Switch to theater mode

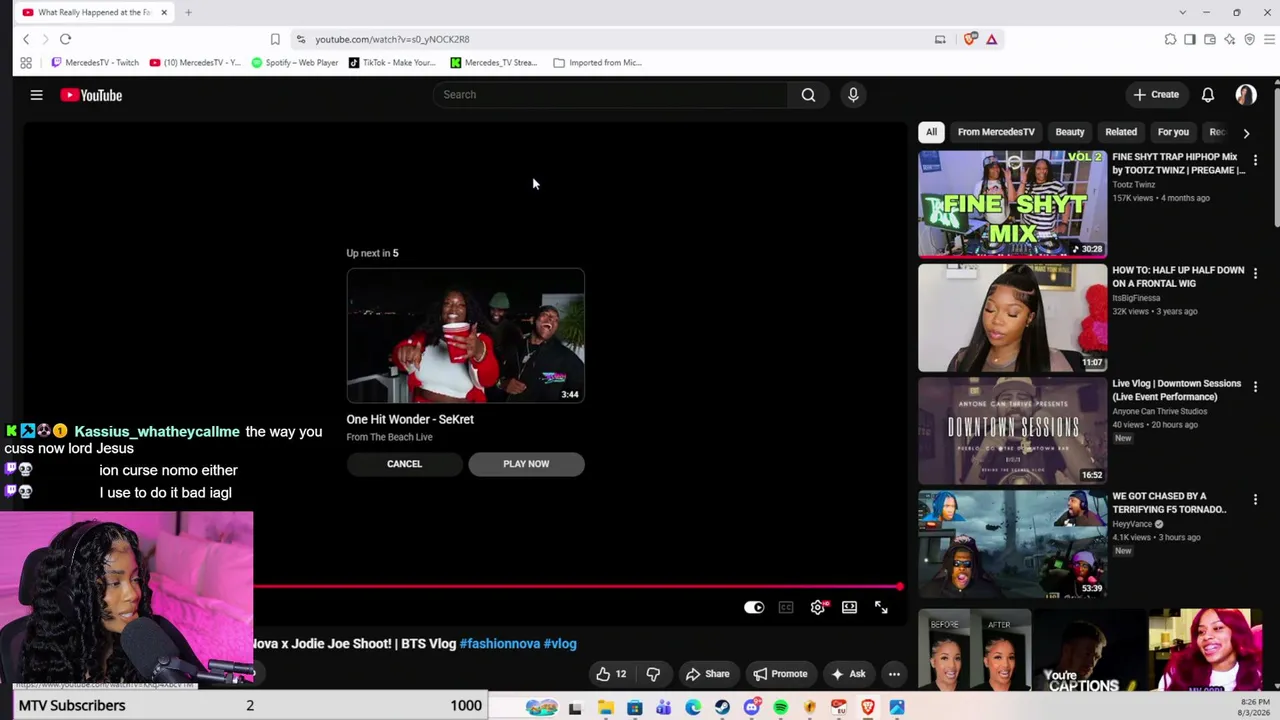click(849, 607)
